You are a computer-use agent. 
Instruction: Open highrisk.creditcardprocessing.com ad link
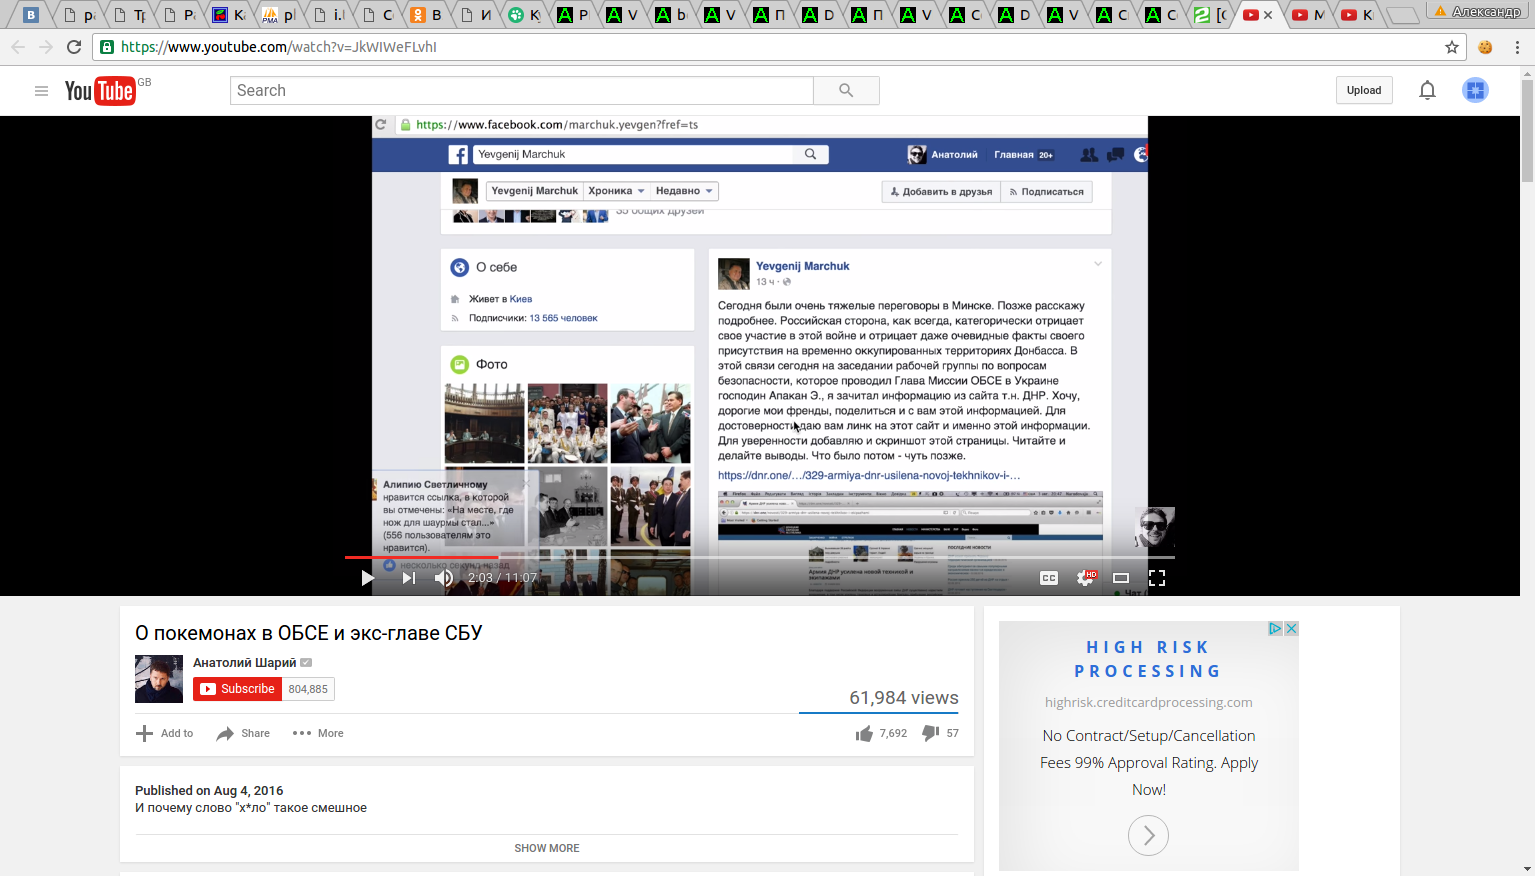pos(1148,702)
